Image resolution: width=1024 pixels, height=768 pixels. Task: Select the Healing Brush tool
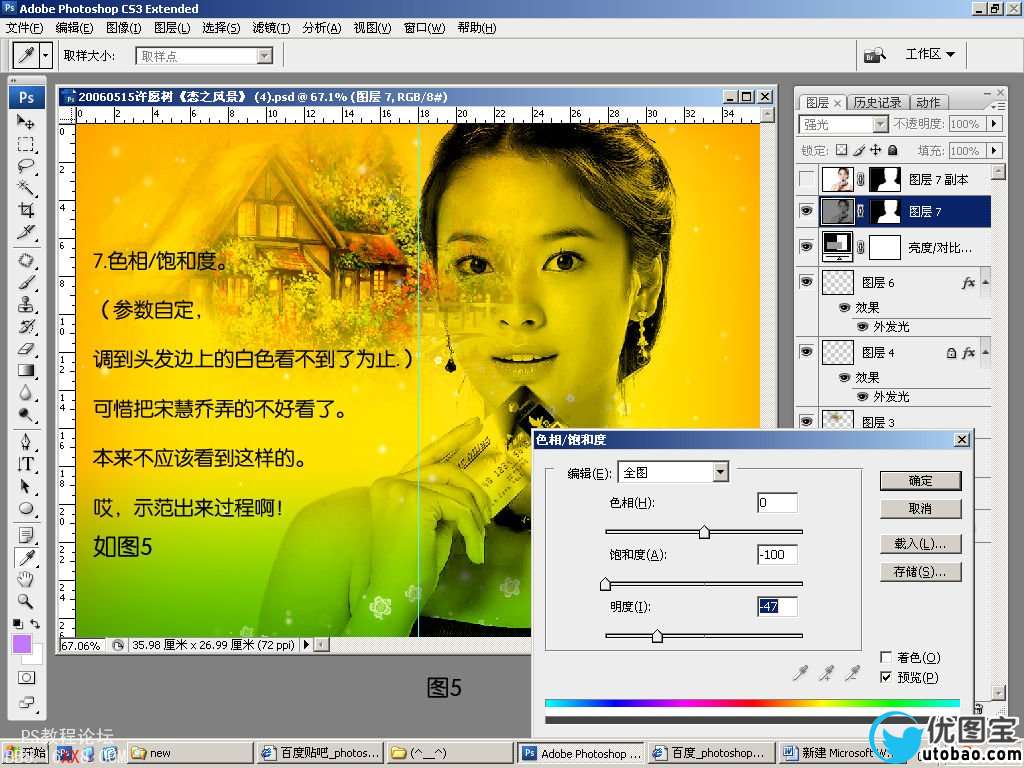[x=25, y=260]
